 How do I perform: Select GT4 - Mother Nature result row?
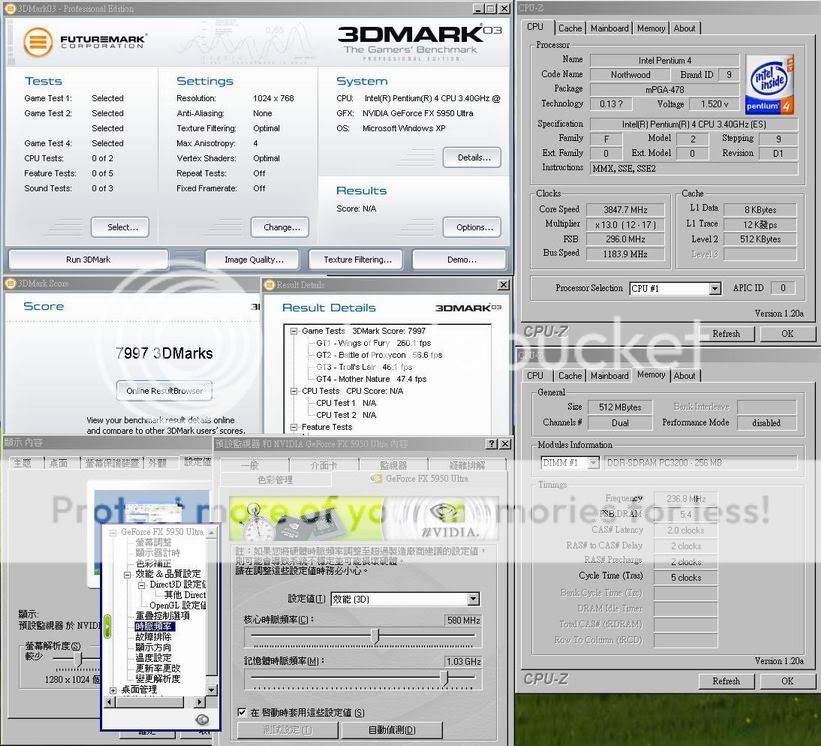(371, 379)
